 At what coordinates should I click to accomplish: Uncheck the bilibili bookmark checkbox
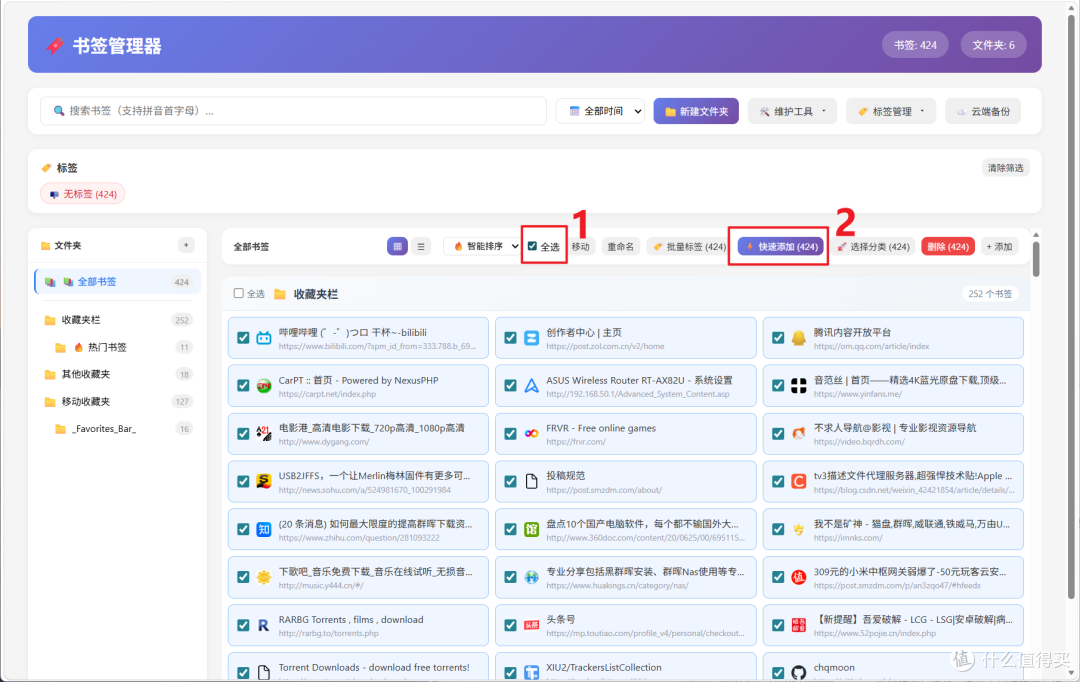[x=243, y=338]
